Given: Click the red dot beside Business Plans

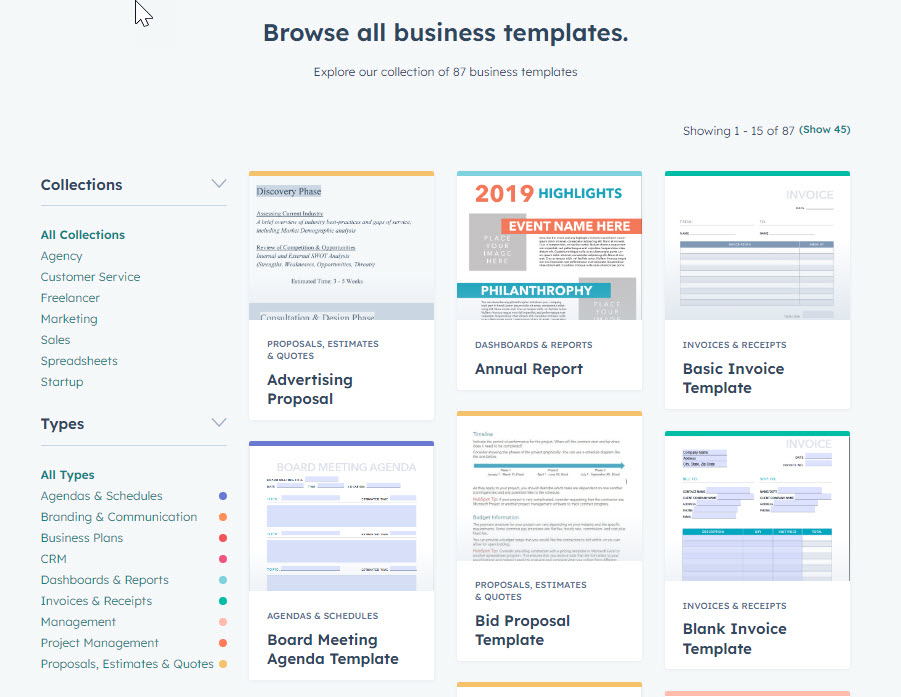Looking at the screenshot, I should (x=222, y=538).
